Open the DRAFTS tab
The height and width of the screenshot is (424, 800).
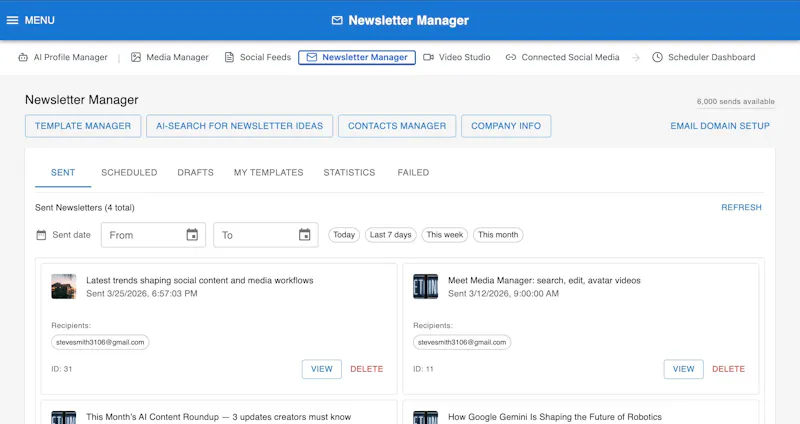pyautogui.click(x=195, y=172)
